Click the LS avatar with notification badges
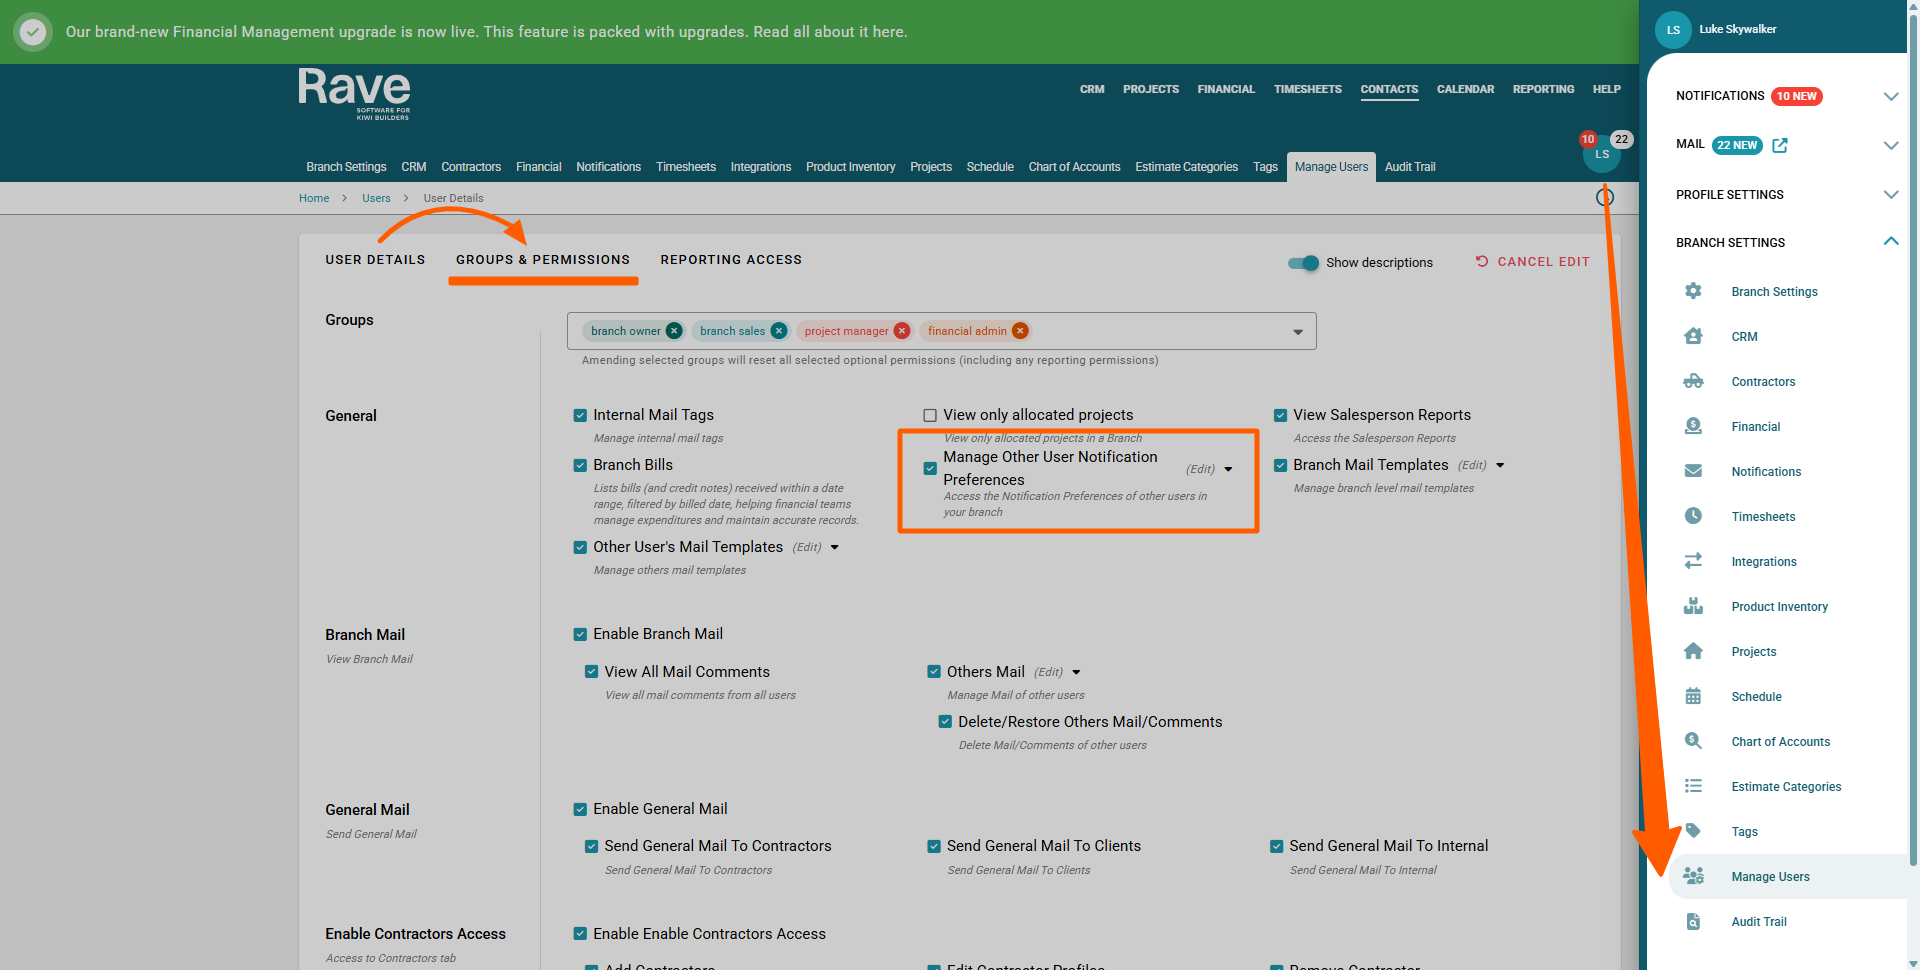 tap(1602, 154)
